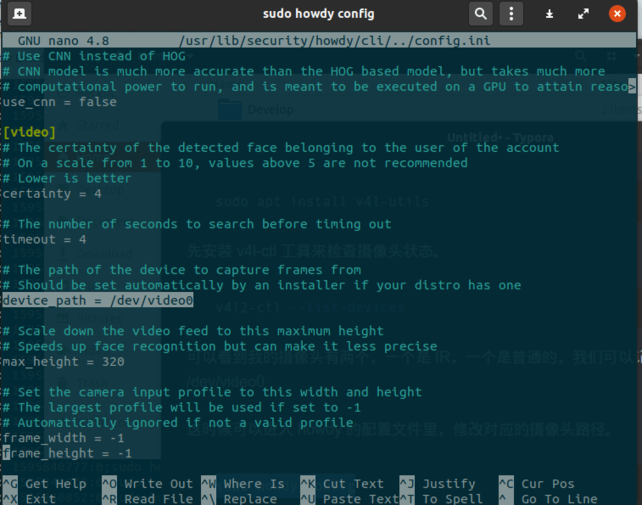Click the '^R Read File' shortcut
This screenshot has width=642, height=505.
click(147, 499)
